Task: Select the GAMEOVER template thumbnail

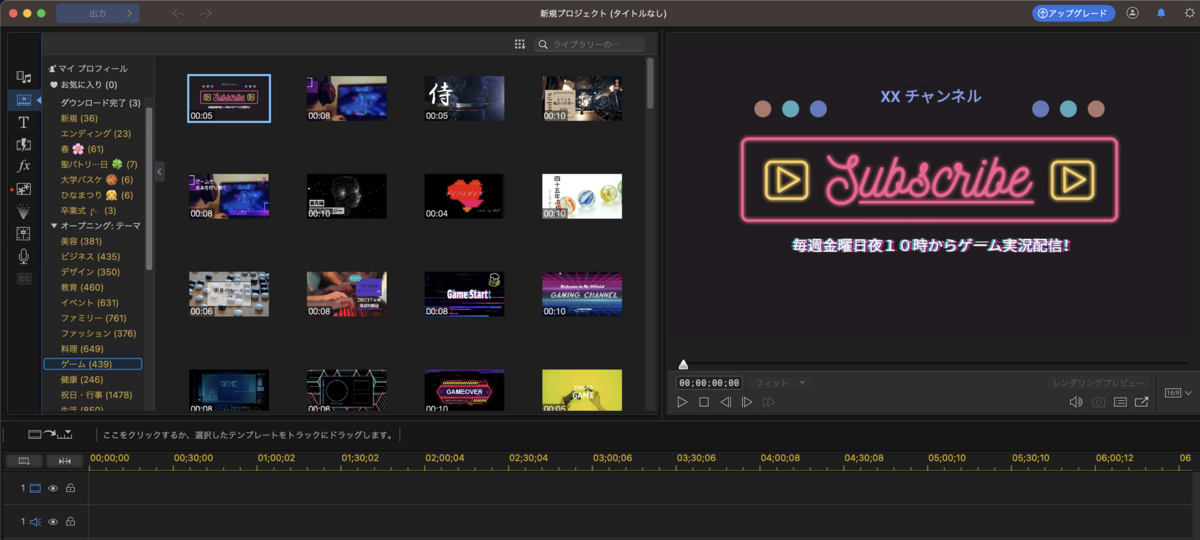Action: pos(464,391)
